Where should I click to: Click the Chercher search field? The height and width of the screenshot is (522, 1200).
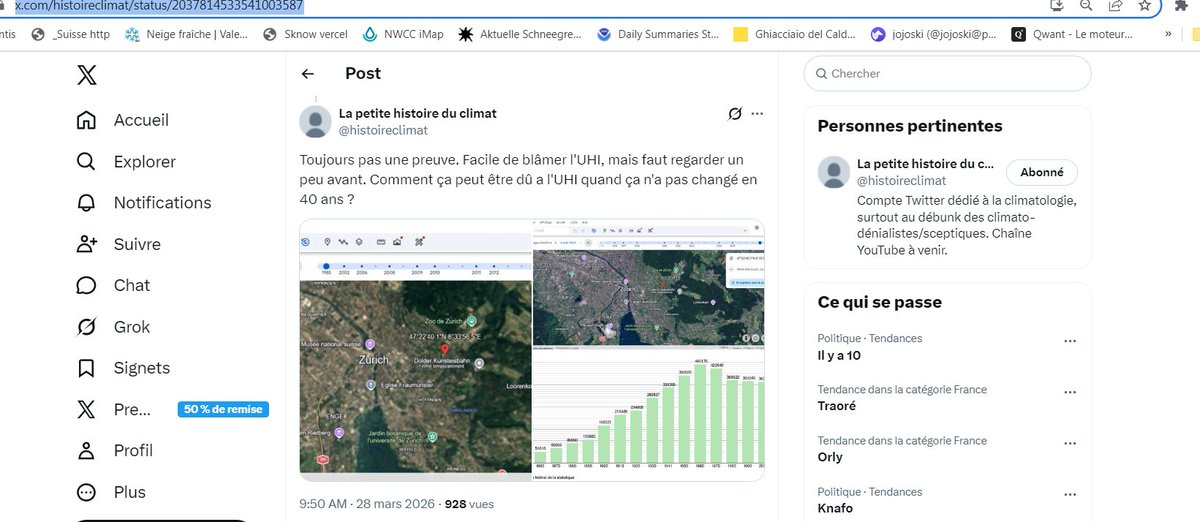pos(948,73)
